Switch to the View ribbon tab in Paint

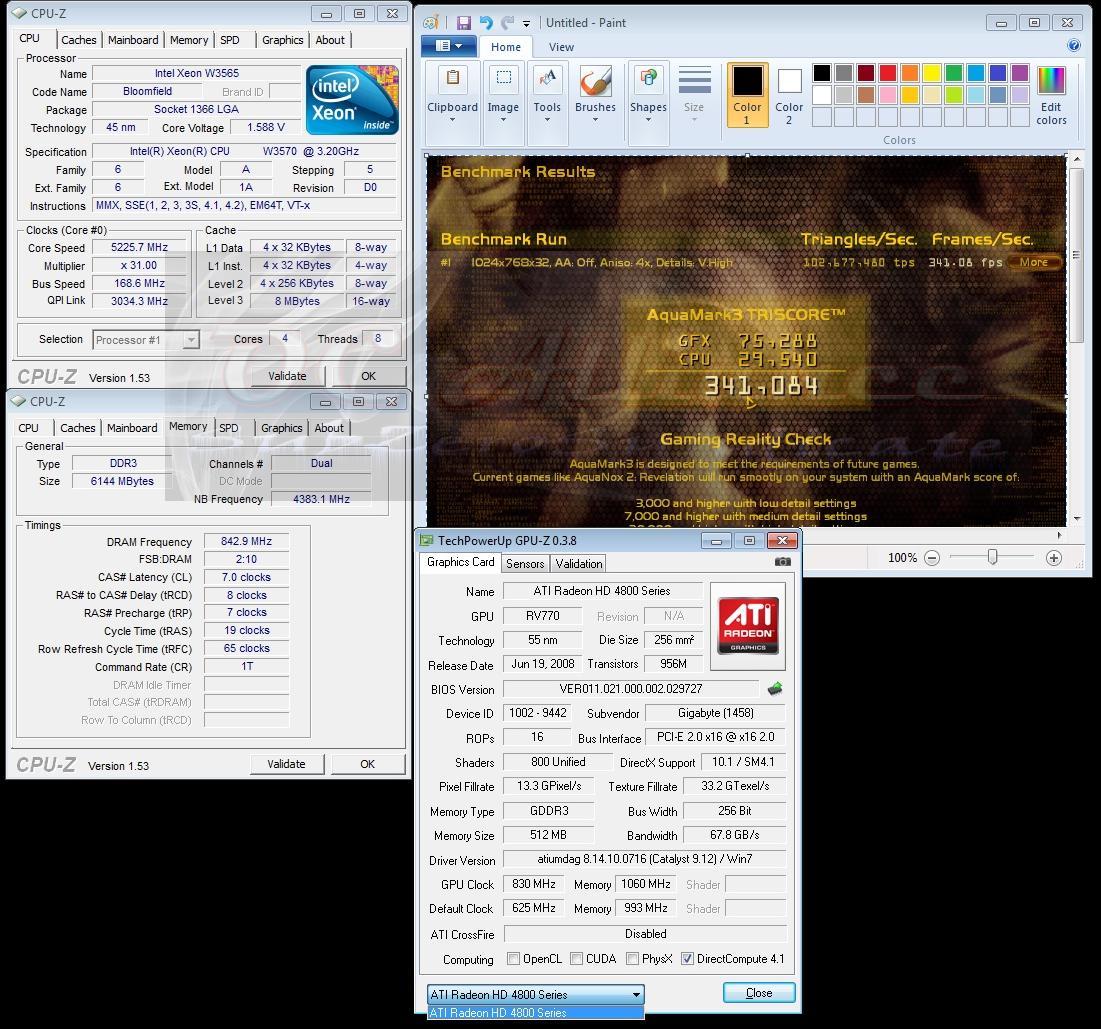coord(561,47)
